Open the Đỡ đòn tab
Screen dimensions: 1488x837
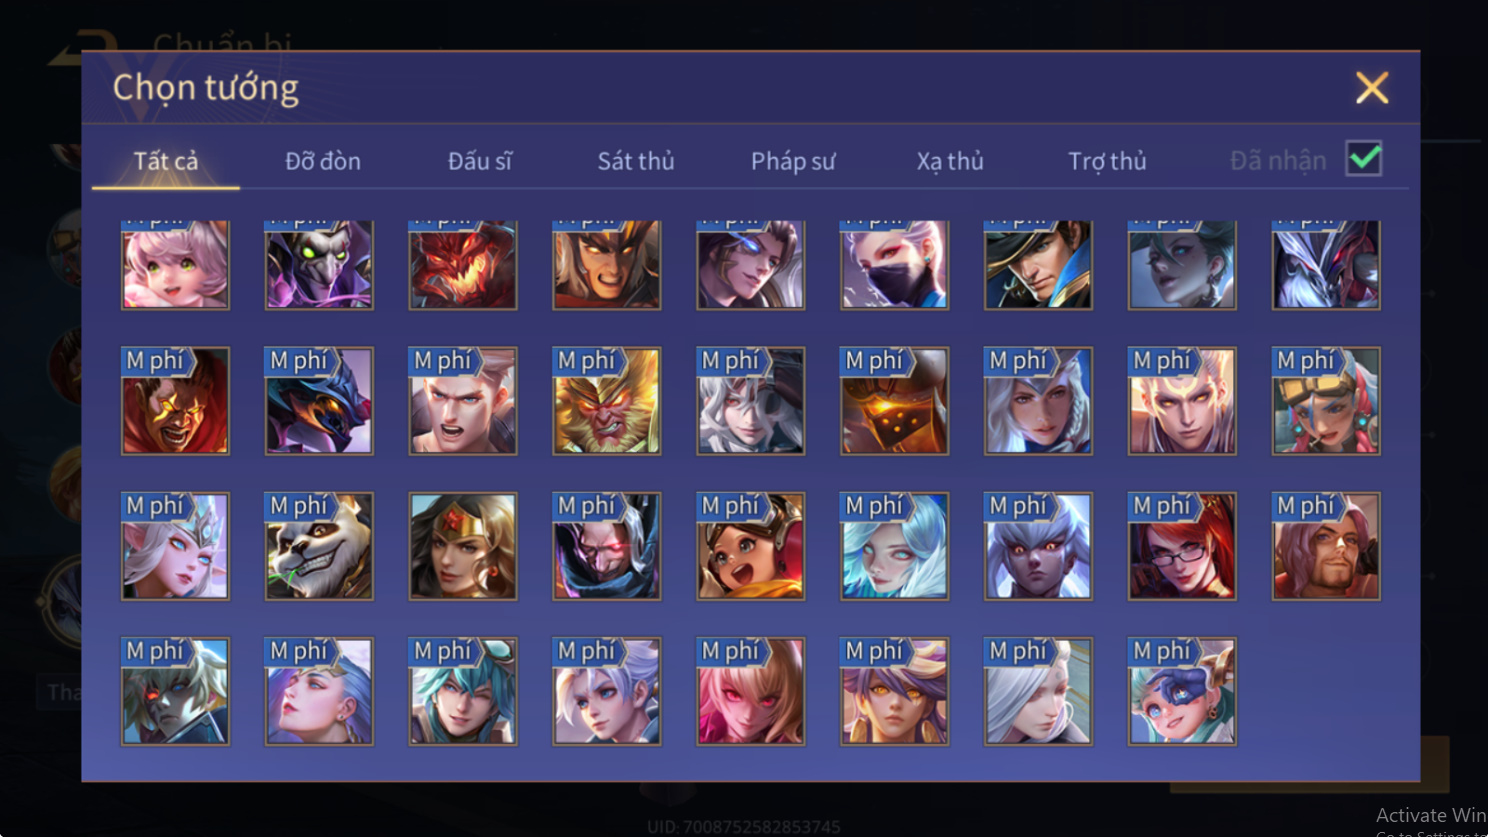(x=323, y=161)
